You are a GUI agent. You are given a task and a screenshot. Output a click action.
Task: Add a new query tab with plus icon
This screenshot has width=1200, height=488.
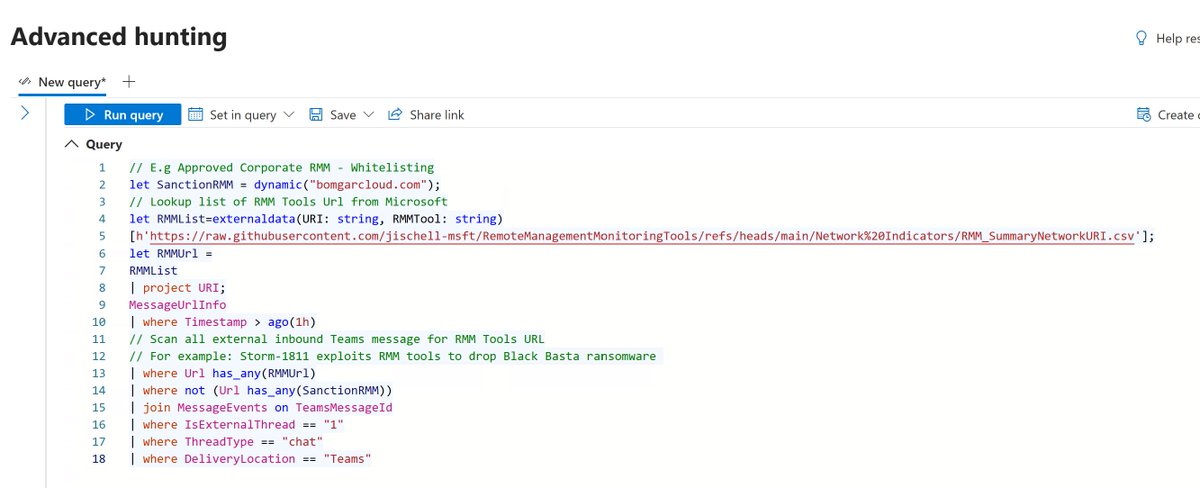pyautogui.click(x=129, y=81)
